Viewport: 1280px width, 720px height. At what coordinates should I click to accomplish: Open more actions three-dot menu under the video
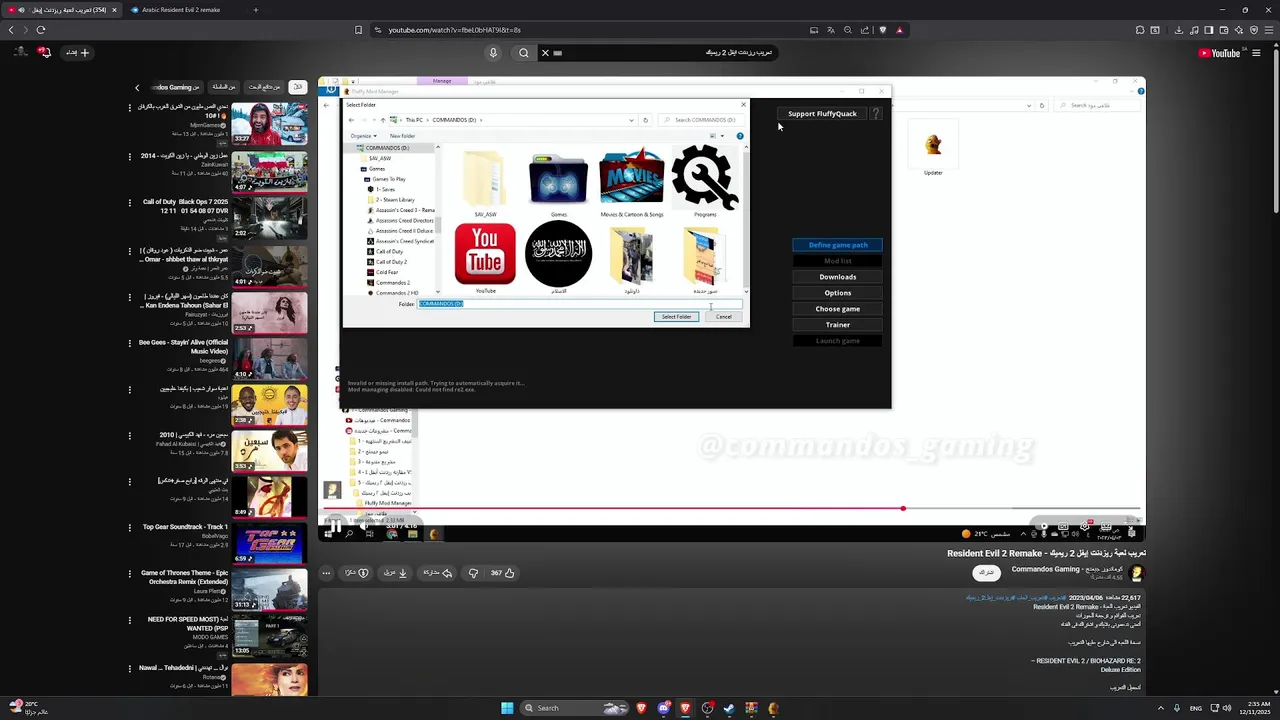326,573
